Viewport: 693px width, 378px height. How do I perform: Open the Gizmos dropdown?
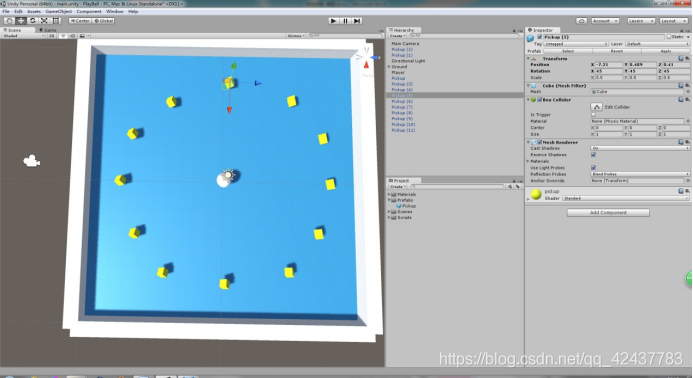point(296,36)
